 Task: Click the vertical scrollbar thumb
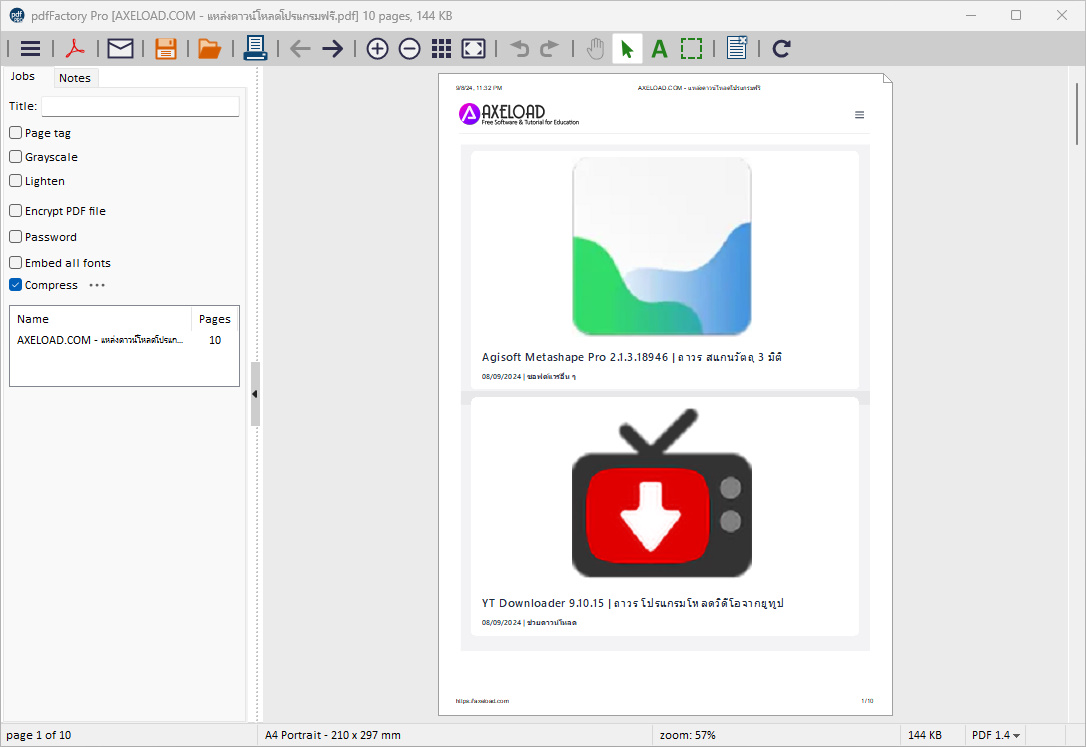click(1078, 114)
